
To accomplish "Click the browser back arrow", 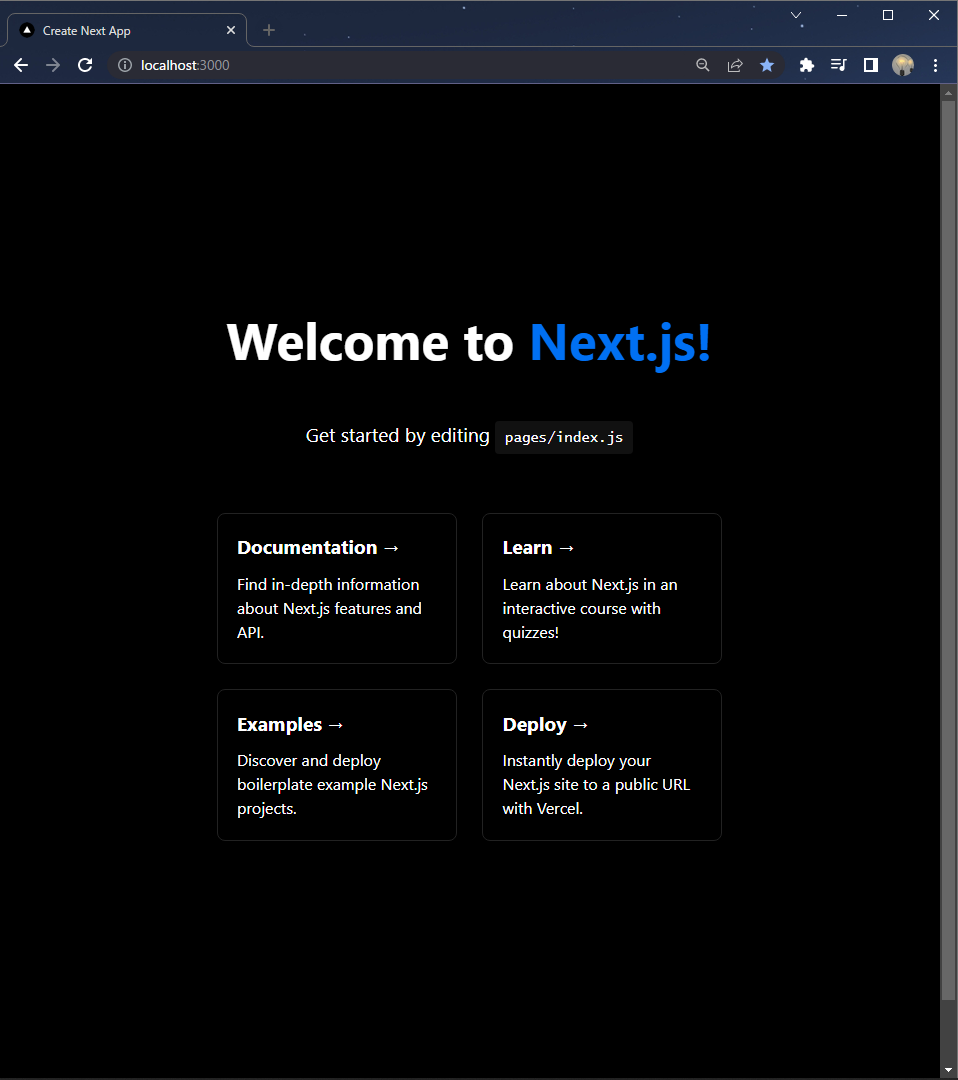I will [x=21, y=65].
